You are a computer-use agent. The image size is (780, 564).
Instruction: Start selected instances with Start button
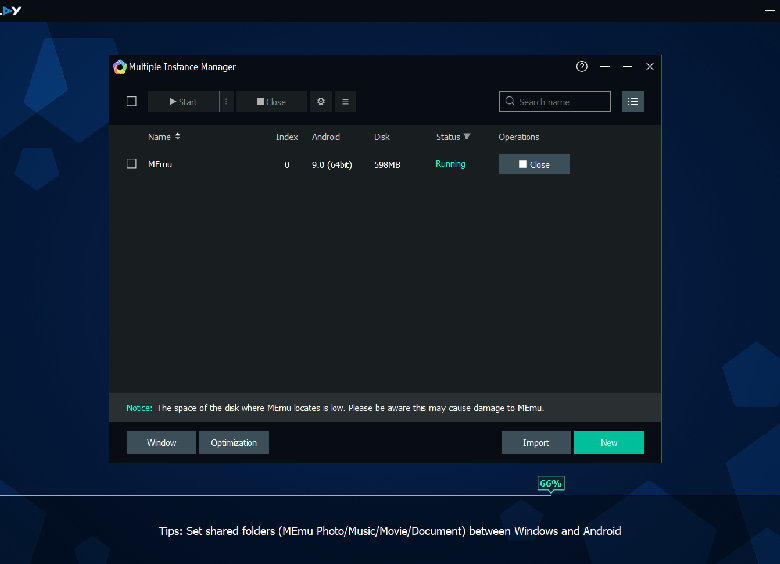[183, 101]
